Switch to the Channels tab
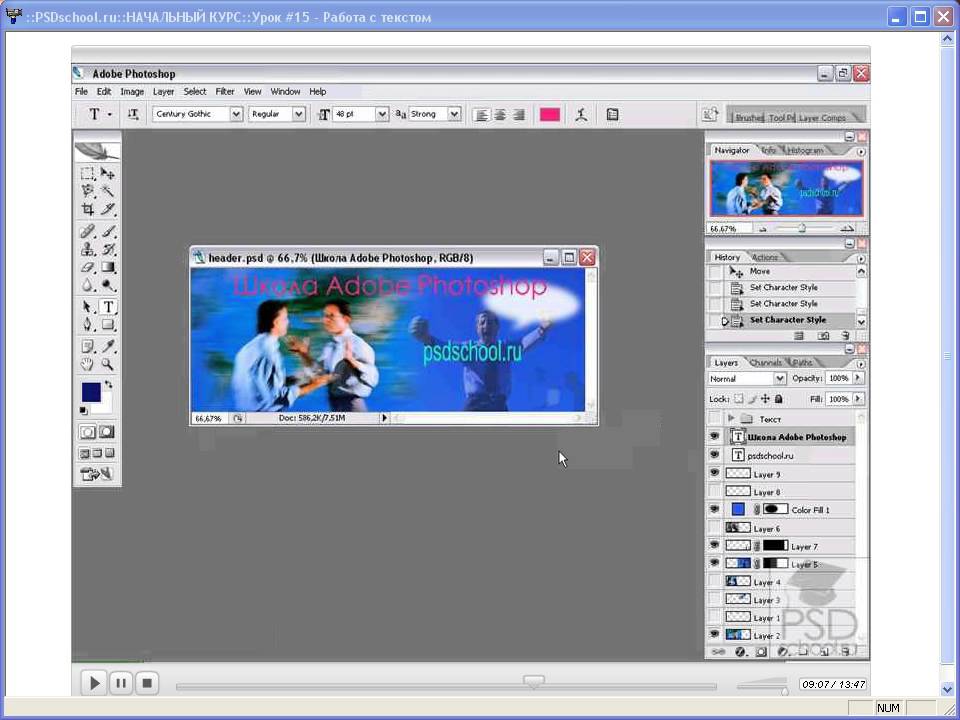Viewport: 960px width, 720px height. coord(765,362)
